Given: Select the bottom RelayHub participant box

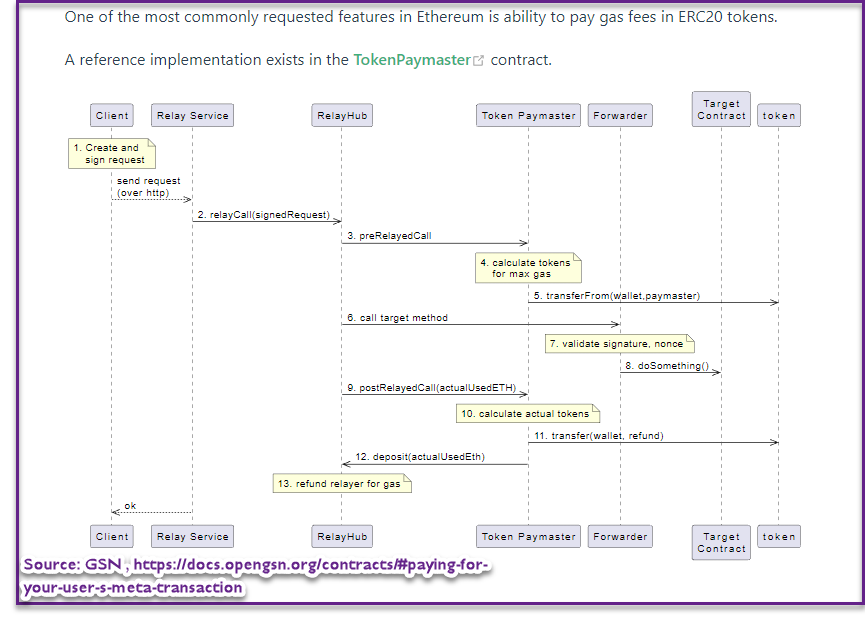Looking at the screenshot, I should (341, 536).
